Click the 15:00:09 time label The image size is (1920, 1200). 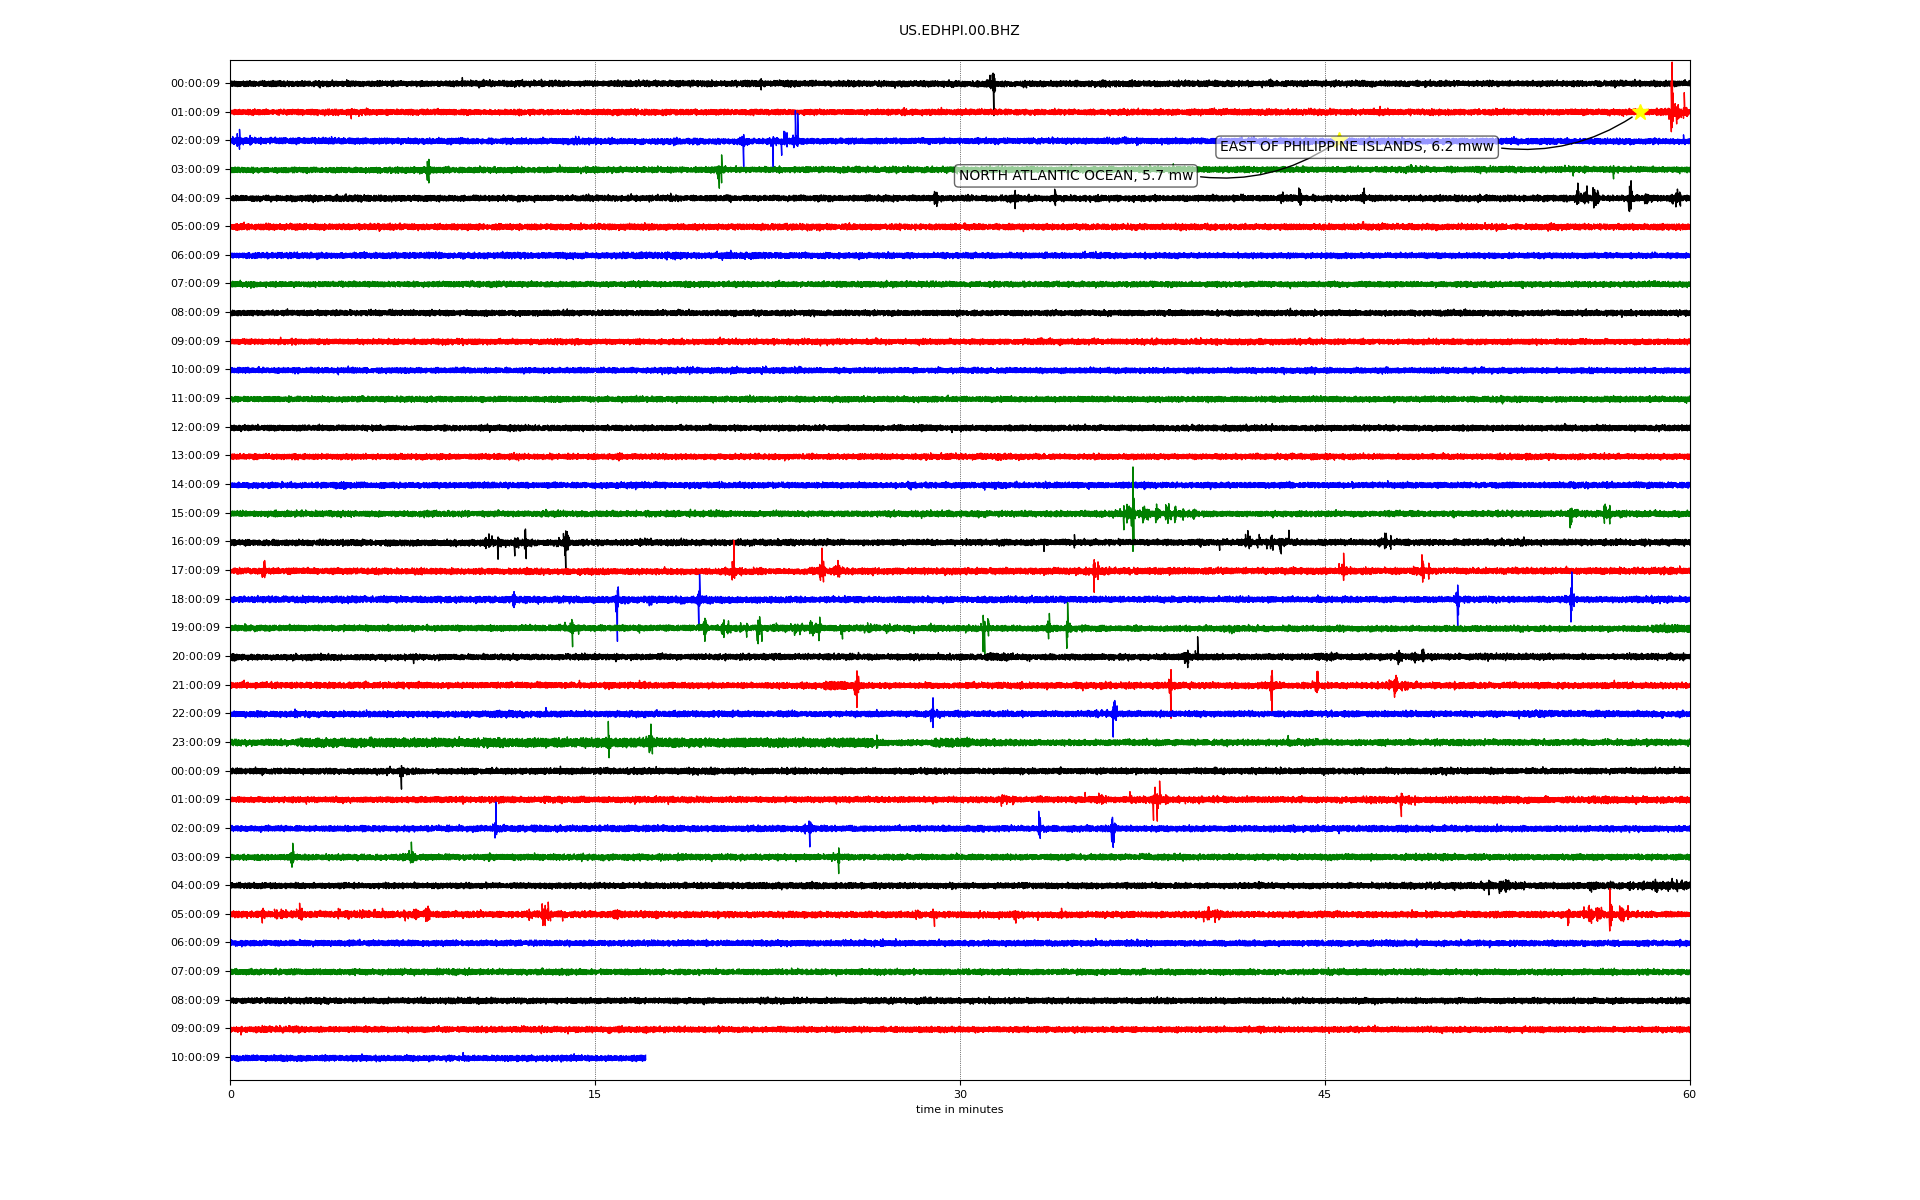[195, 514]
